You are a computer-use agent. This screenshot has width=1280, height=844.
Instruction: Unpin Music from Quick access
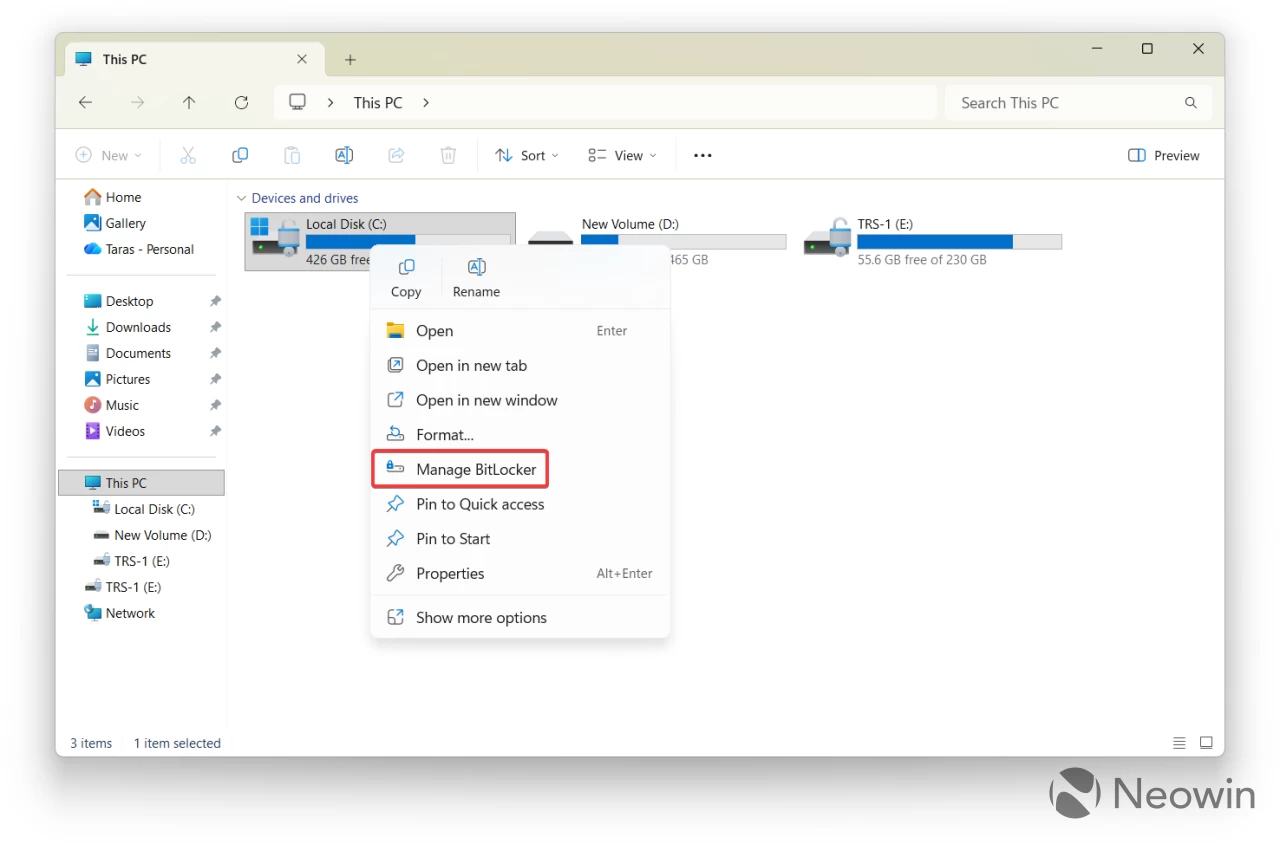tap(215, 405)
